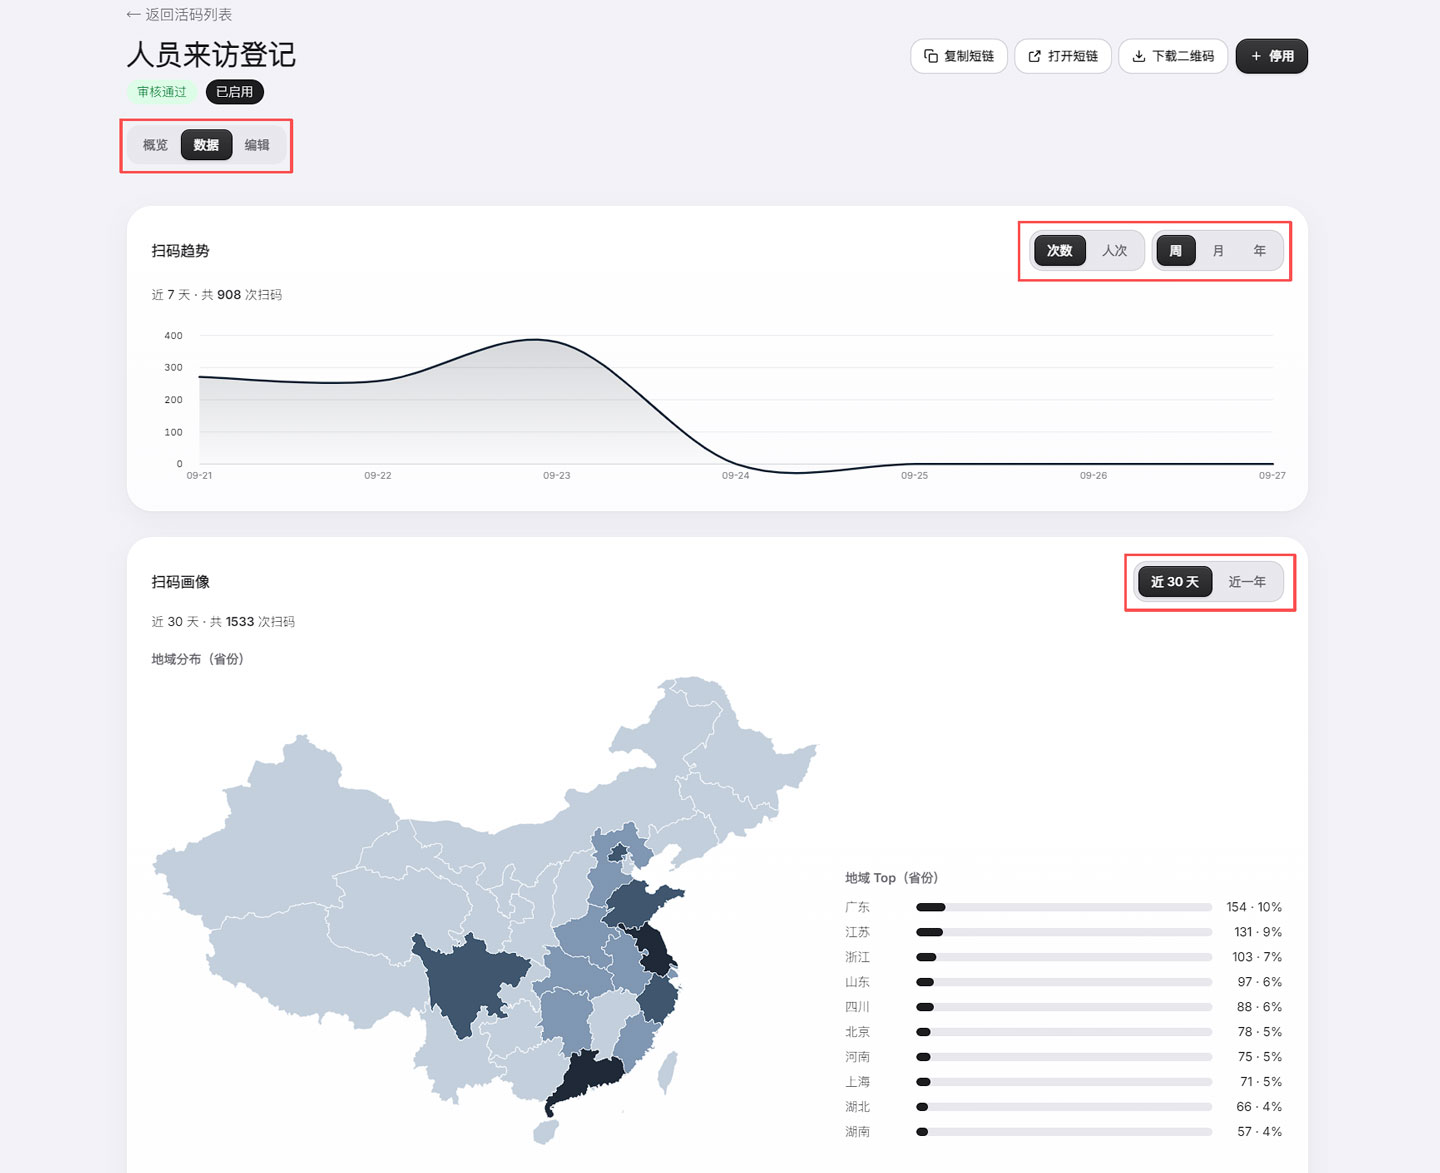Click the 四川 value 88 · 6%
Screen dimensions: 1440x1173
(1259, 1007)
